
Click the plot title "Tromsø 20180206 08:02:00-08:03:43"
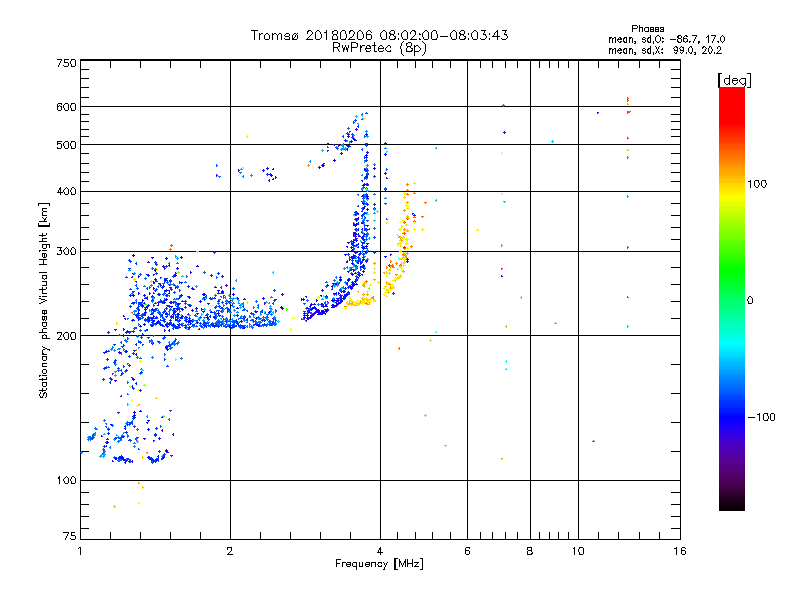pyautogui.click(x=379, y=35)
